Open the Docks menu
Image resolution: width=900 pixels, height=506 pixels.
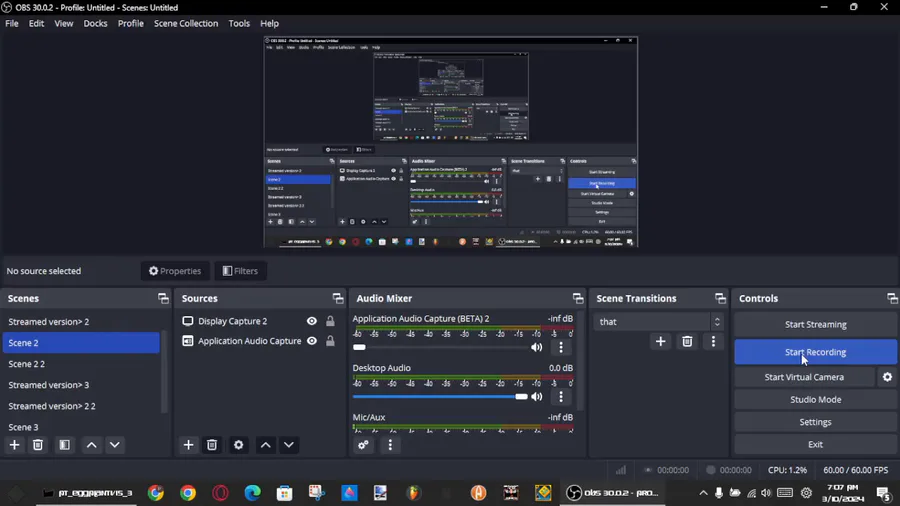(95, 24)
